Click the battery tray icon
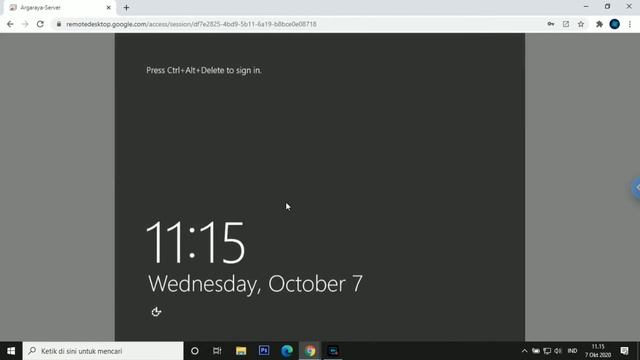The width and height of the screenshot is (640, 360). (x=536, y=351)
